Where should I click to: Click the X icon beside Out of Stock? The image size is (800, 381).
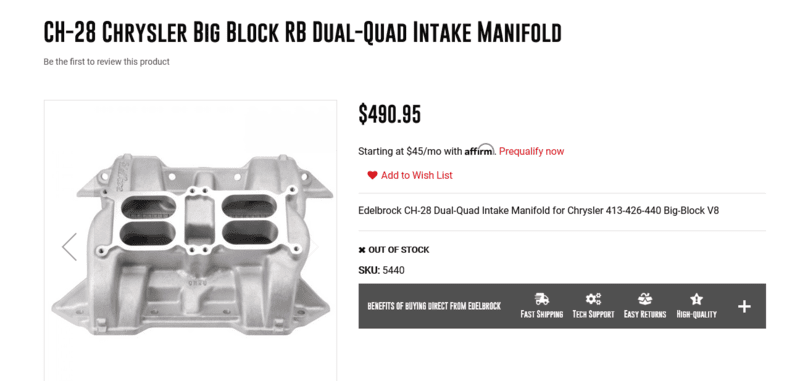(362, 250)
